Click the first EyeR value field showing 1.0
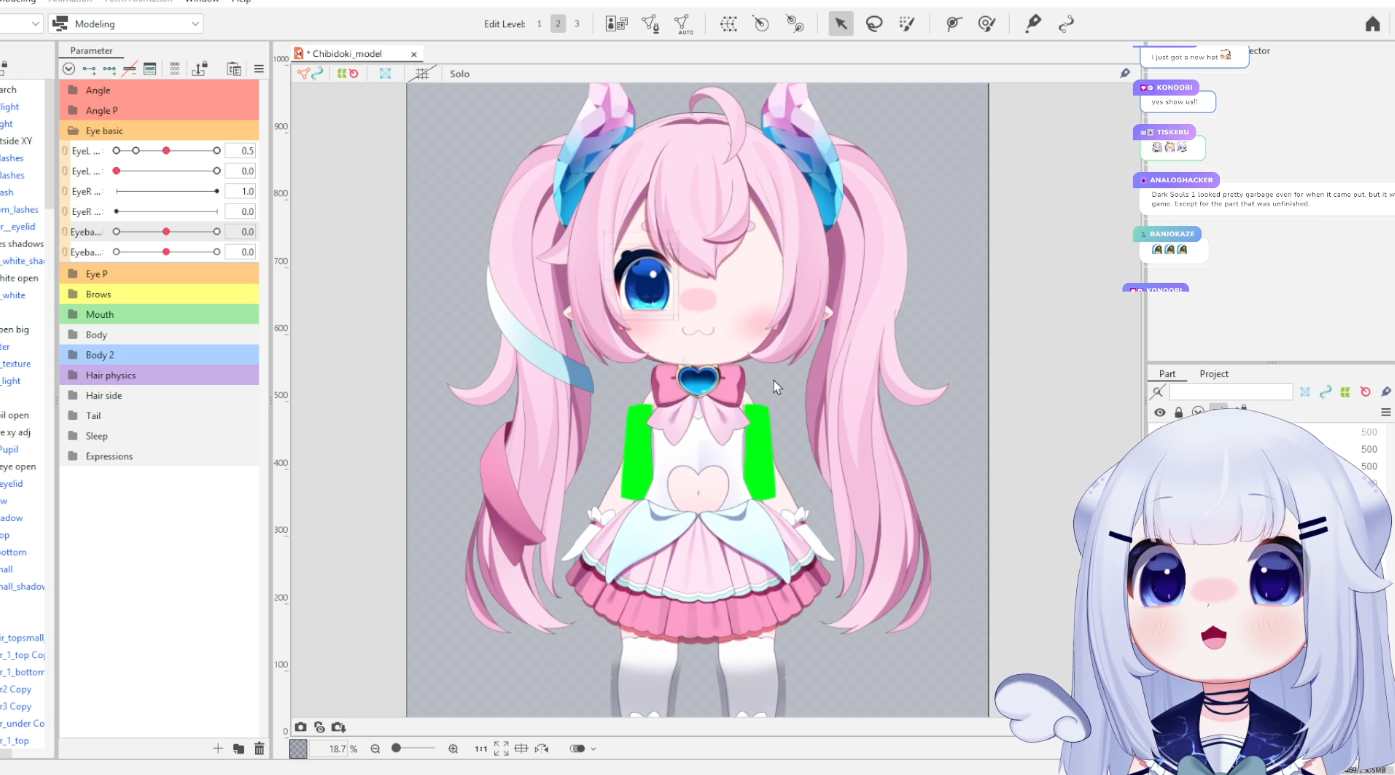Image resolution: width=1395 pixels, height=775 pixels. click(240, 191)
